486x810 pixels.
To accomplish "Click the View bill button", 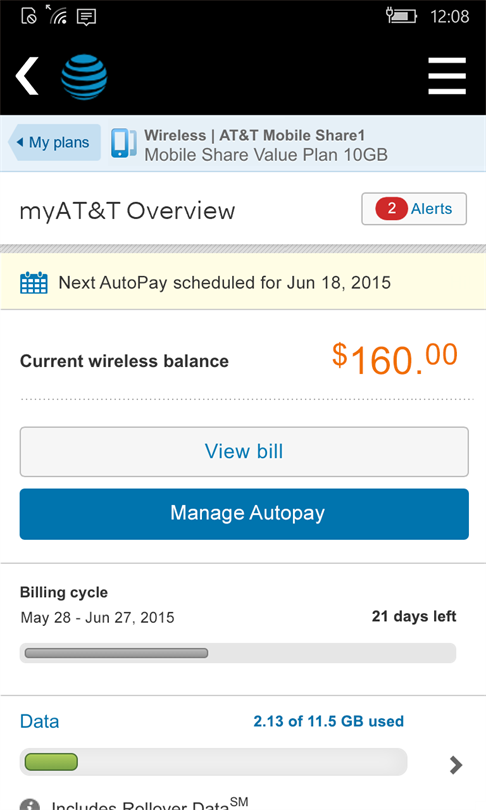I will click(244, 451).
